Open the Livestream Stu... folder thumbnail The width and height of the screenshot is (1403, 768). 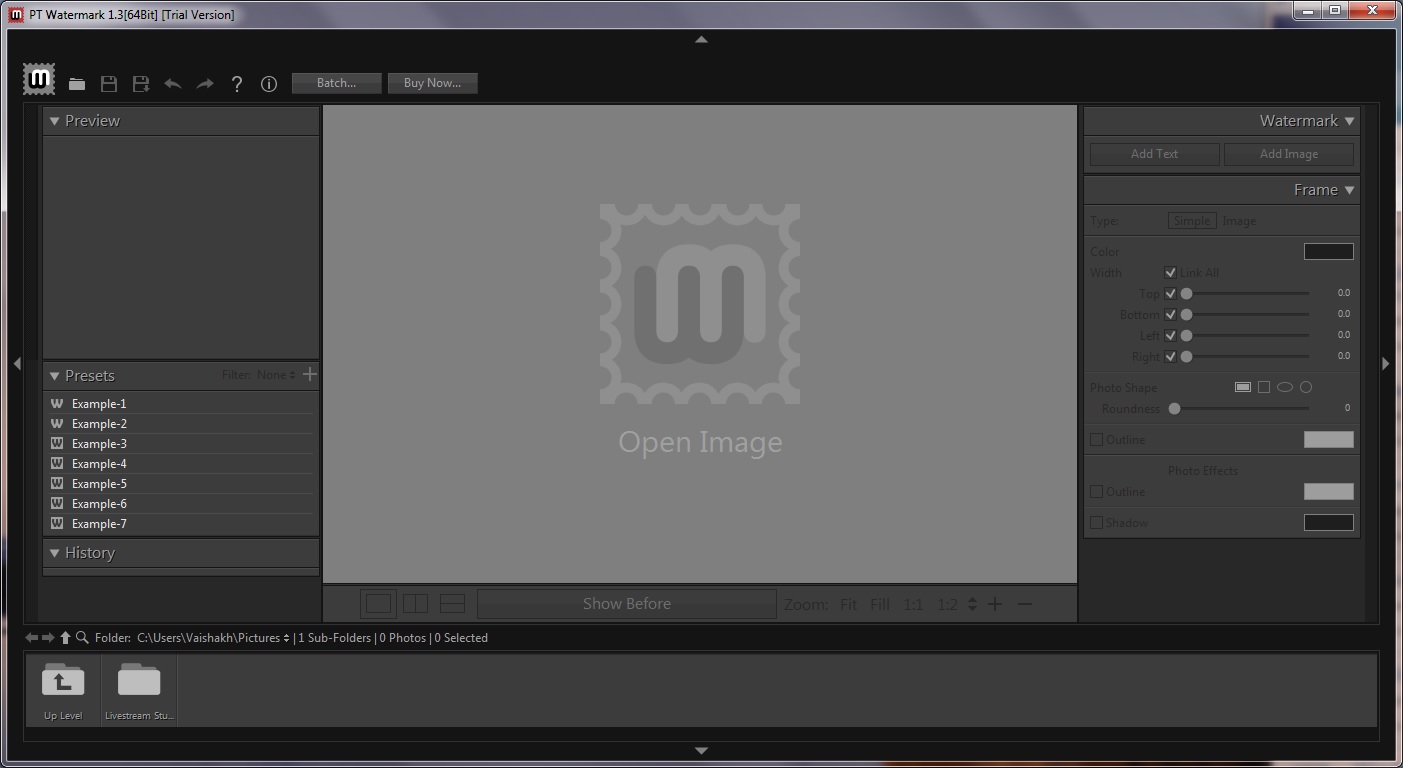click(x=139, y=690)
